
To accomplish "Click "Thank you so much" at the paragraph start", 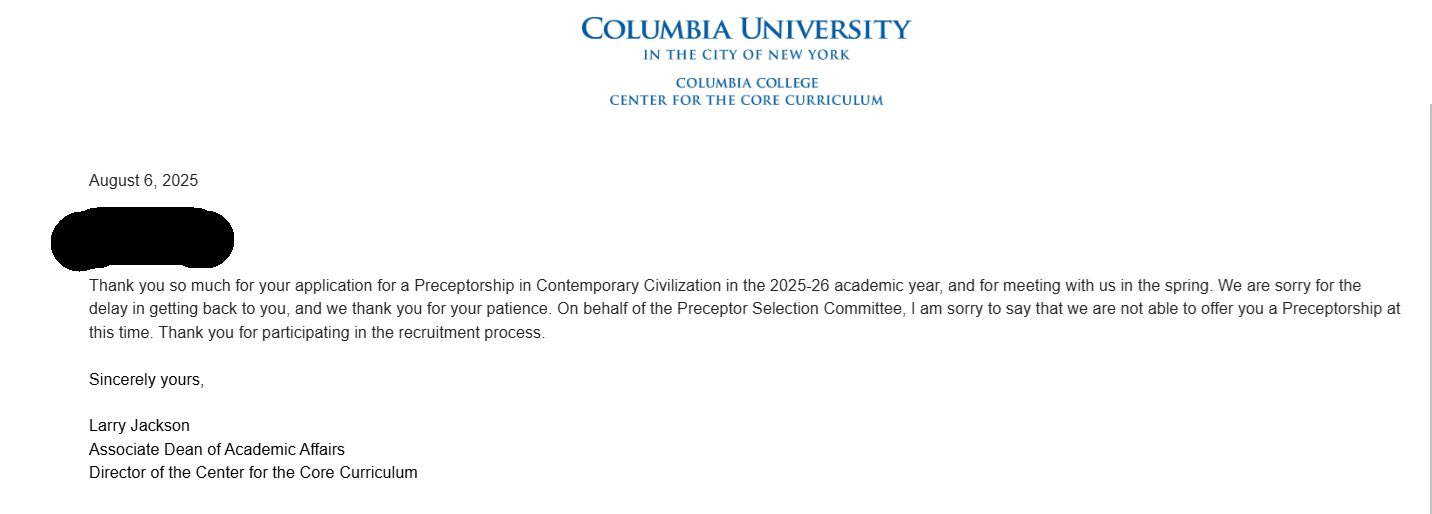I will tap(152, 286).
